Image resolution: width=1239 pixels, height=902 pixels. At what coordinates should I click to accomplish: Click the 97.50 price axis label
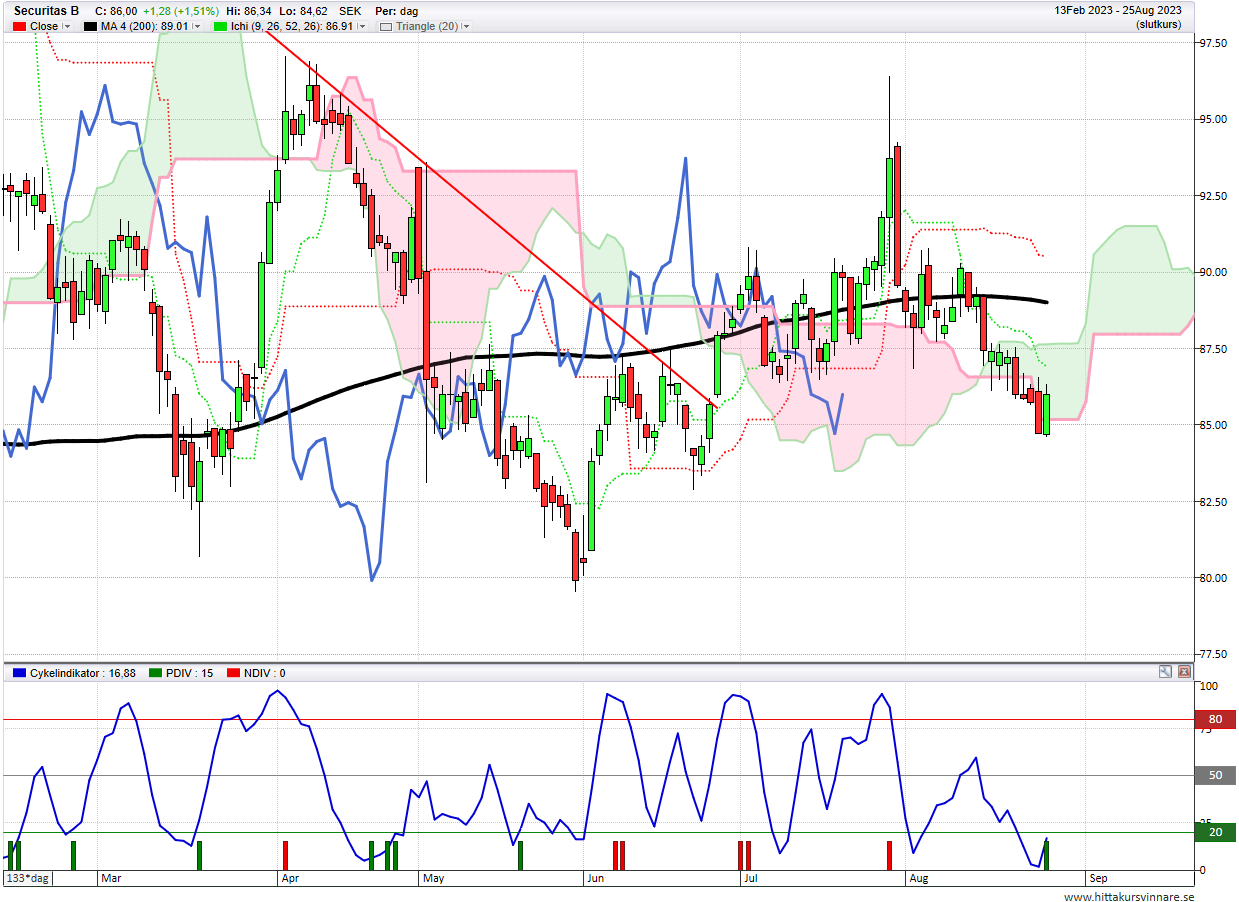click(x=1213, y=43)
